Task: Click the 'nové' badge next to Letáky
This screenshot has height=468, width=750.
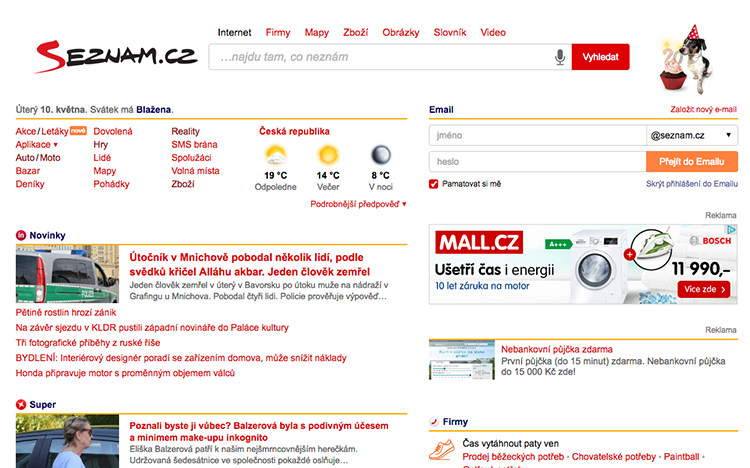Action: pyautogui.click(x=78, y=131)
